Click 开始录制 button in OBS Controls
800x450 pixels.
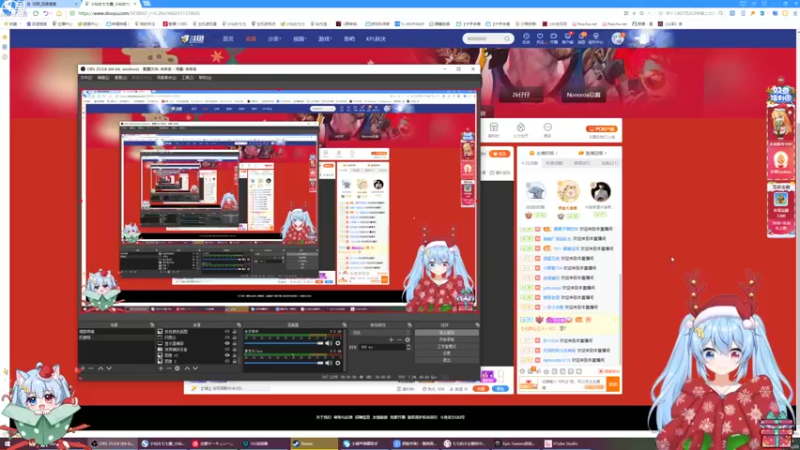click(446, 339)
